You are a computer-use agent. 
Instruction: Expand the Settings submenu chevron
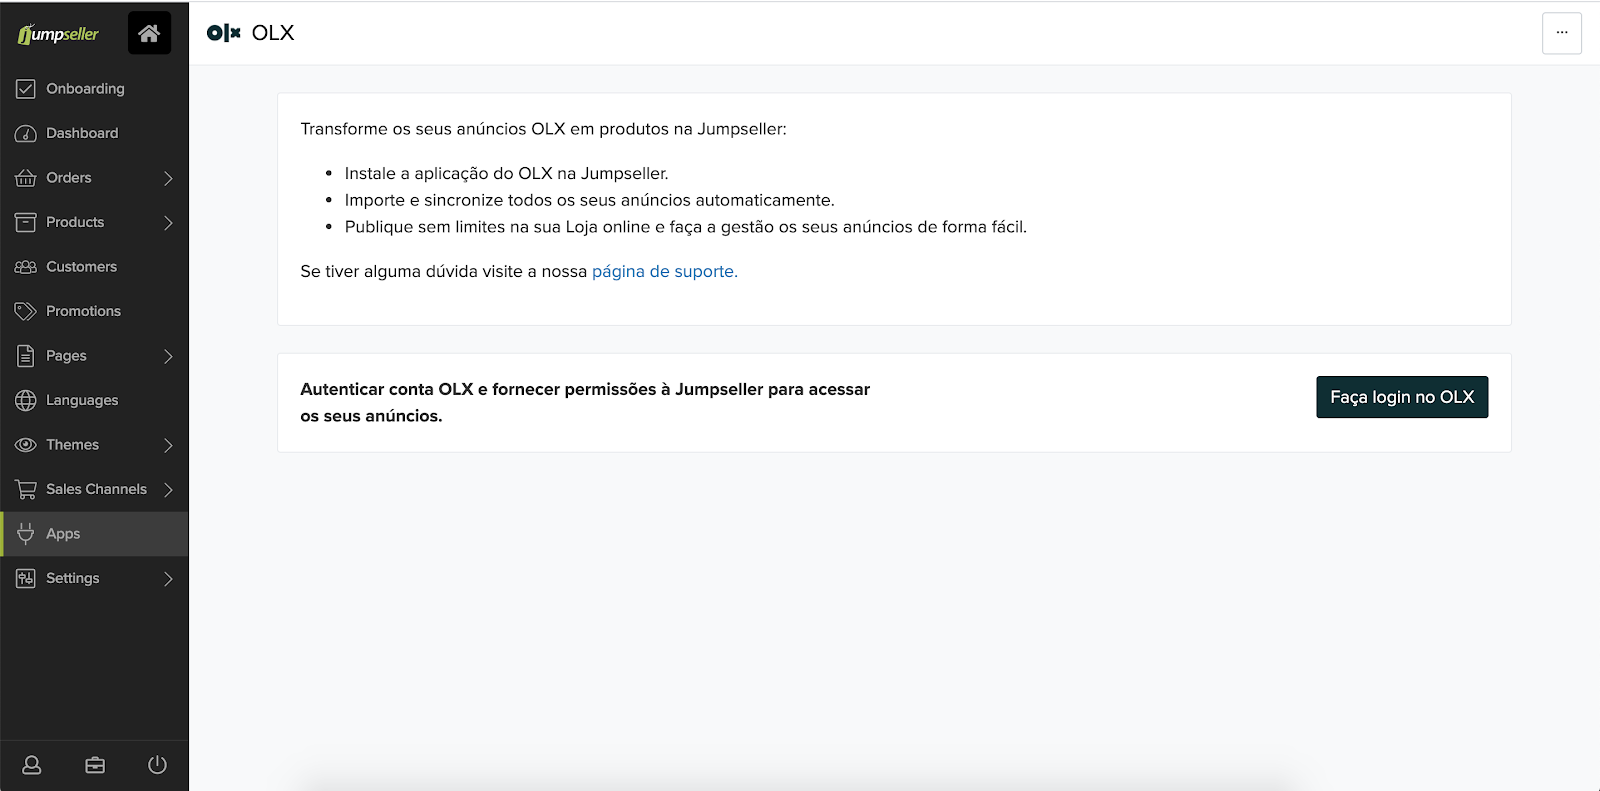[x=168, y=578]
